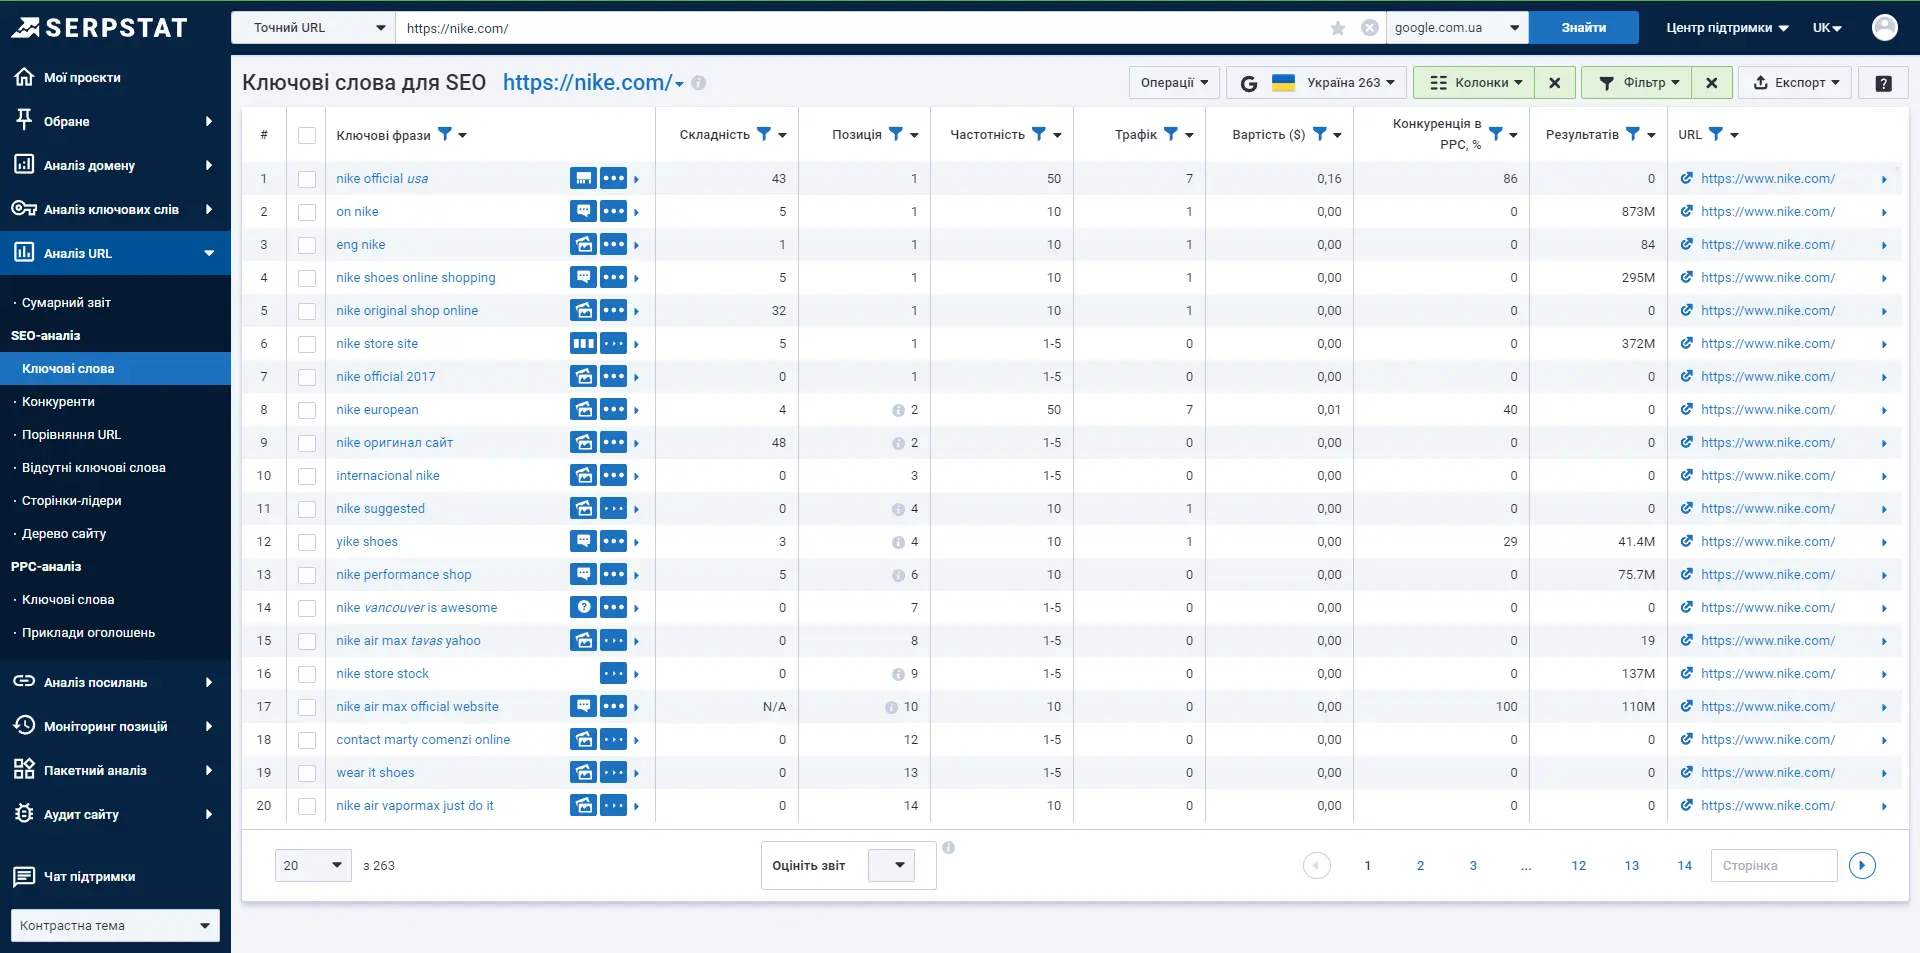Filter the Частотність column

tap(1039, 134)
